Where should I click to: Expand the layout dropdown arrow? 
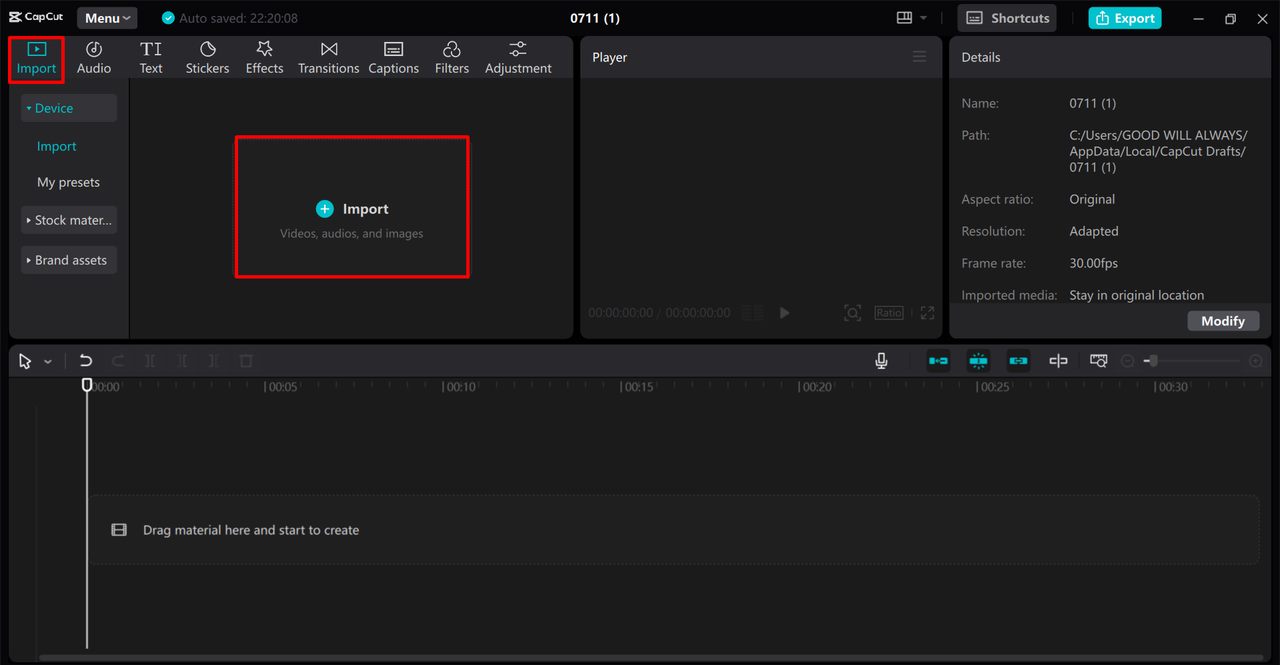point(923,18)
